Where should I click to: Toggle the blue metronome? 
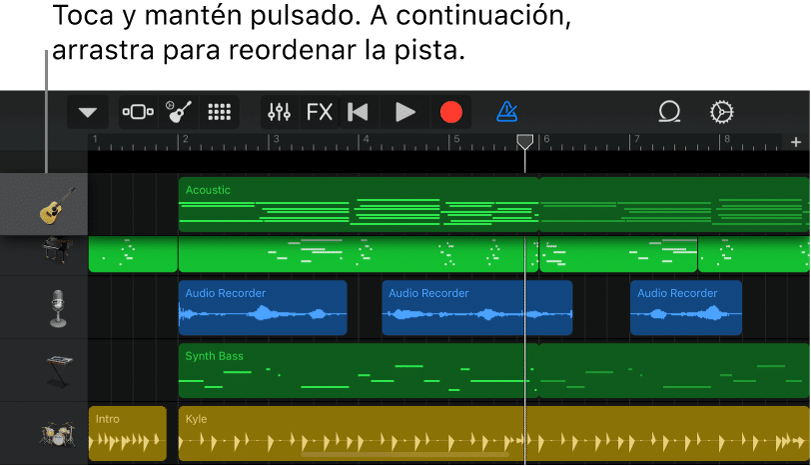click(x=507, y=112)
